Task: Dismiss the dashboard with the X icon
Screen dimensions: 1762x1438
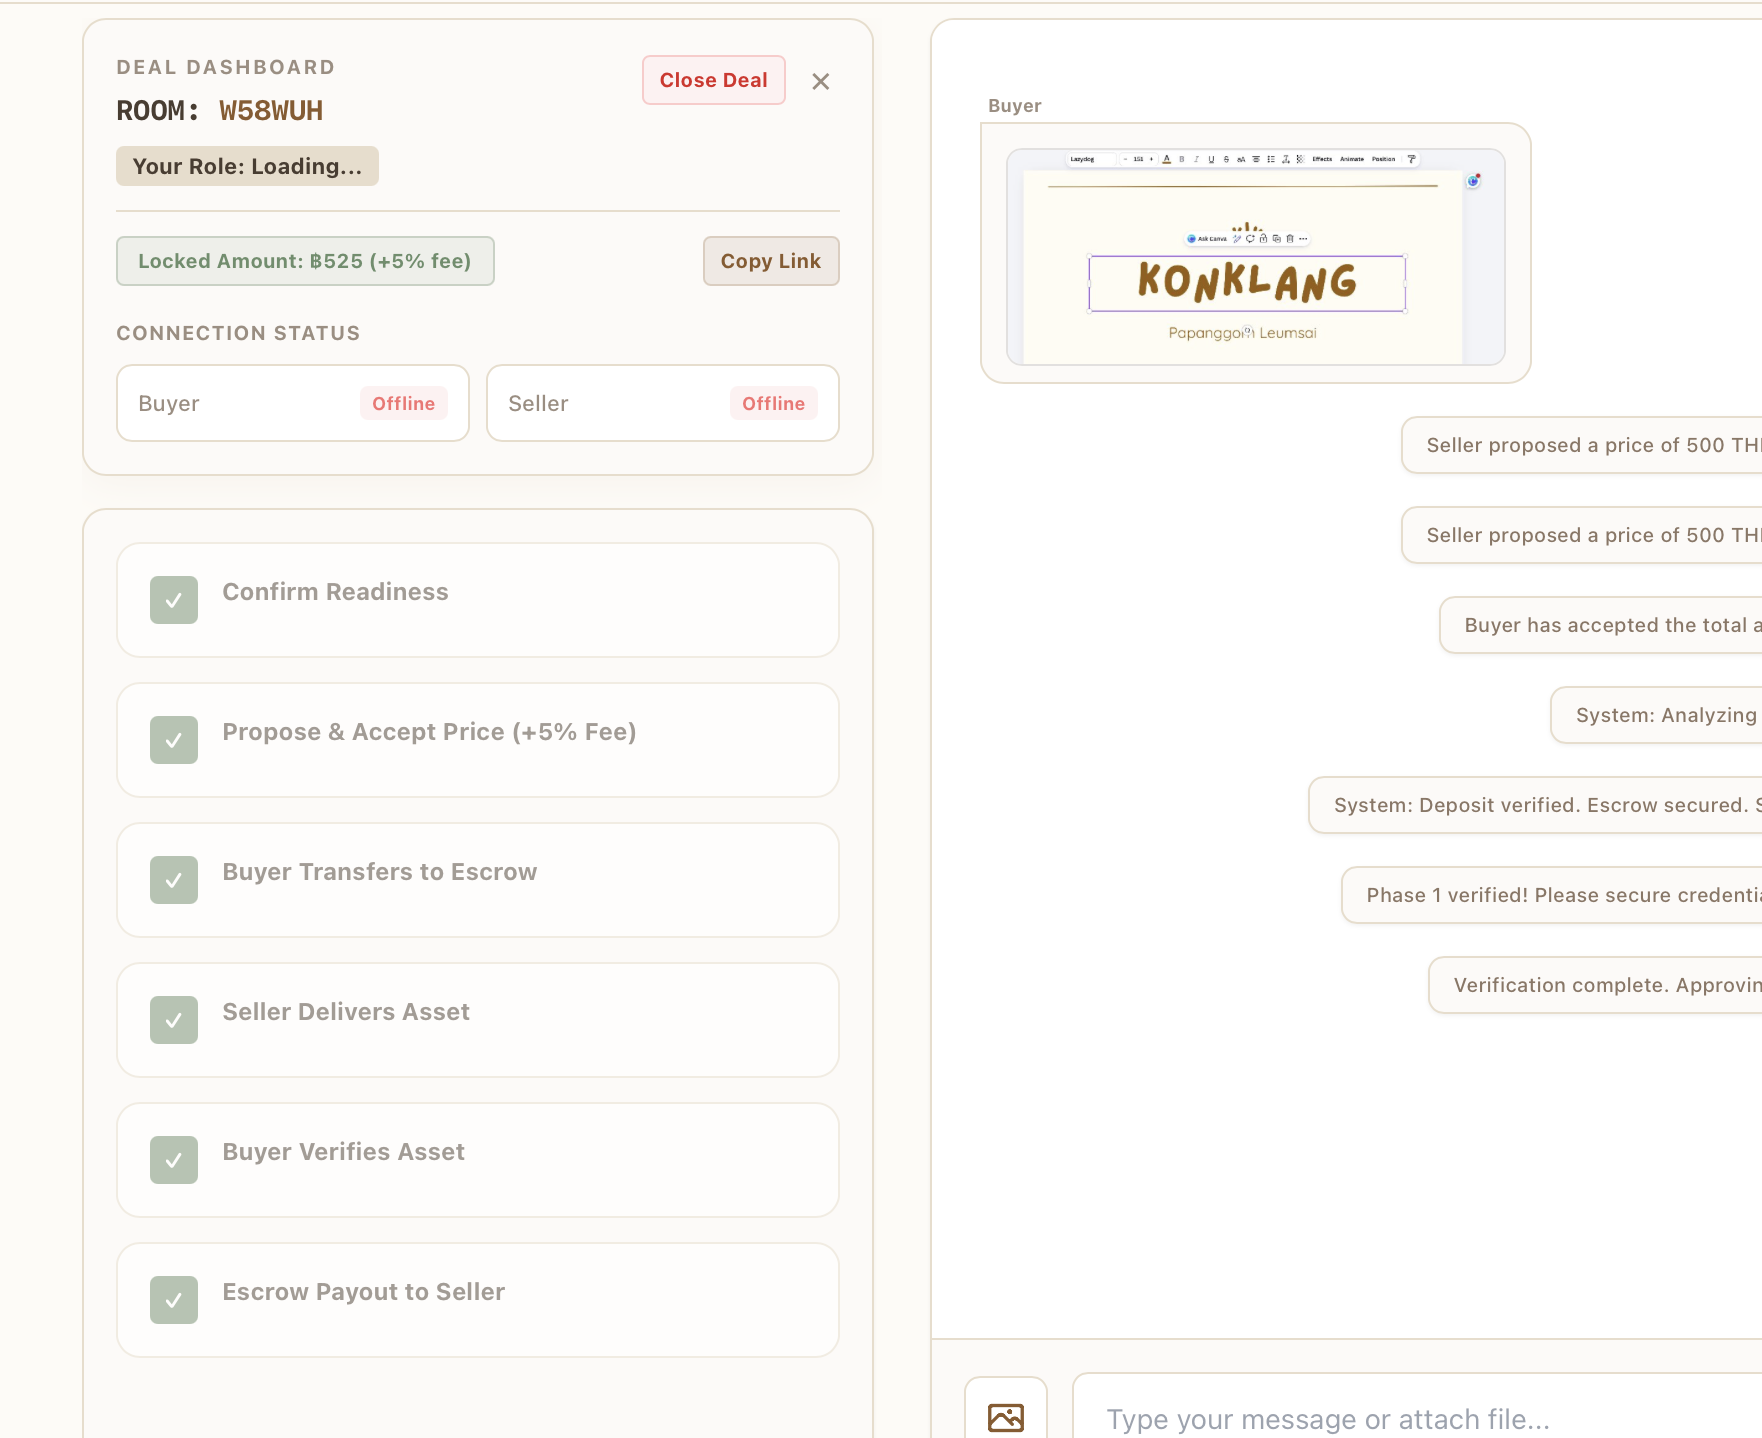Action: click(x=820, y=81)
